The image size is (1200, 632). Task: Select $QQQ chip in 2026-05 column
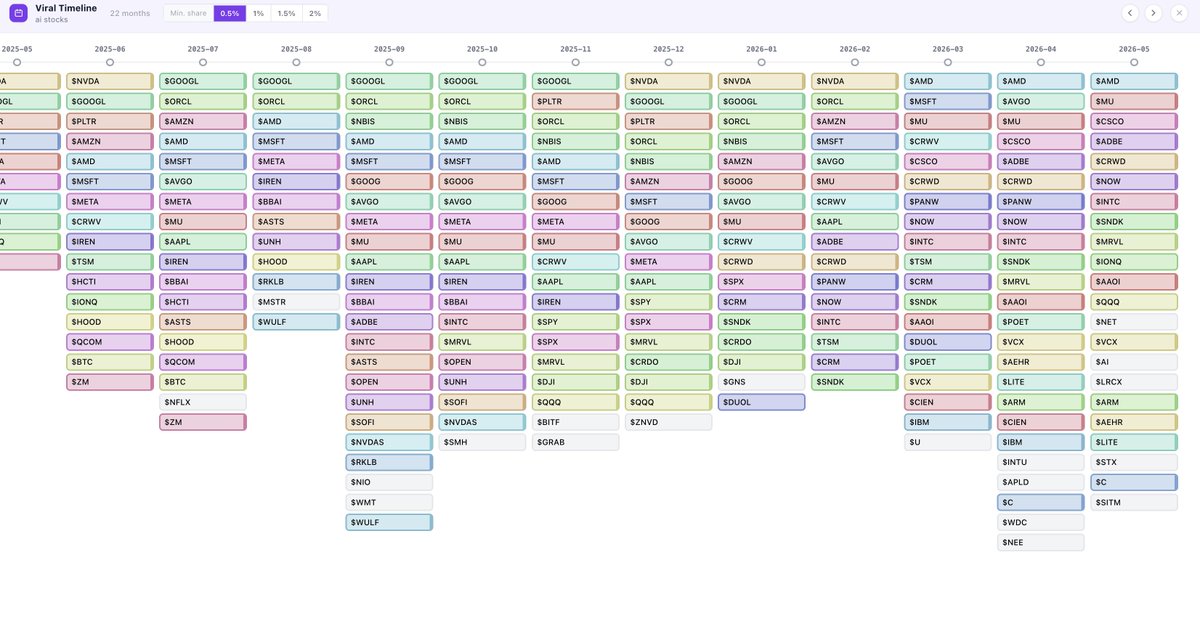point(1134,302)
